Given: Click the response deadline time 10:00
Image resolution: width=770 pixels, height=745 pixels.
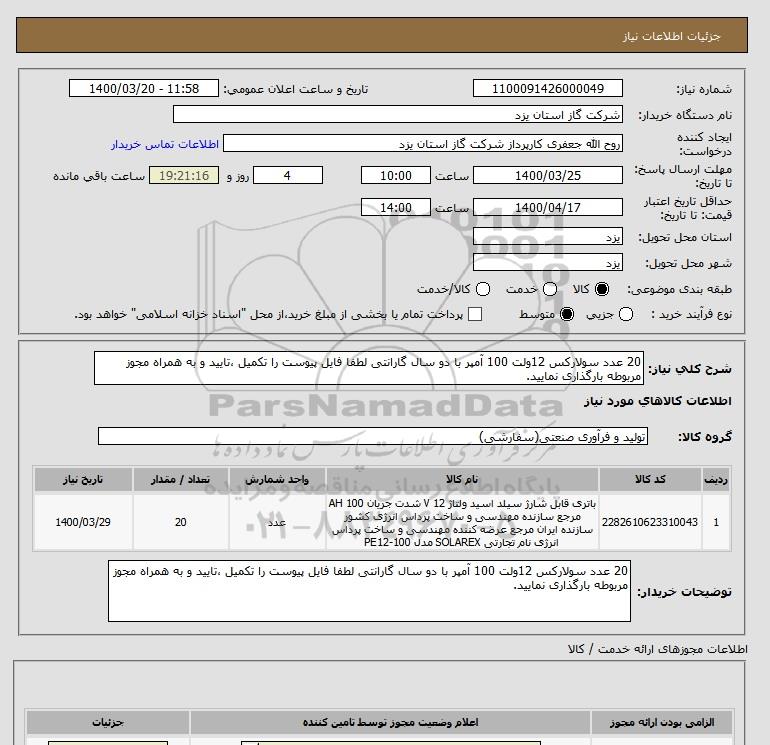Looking at the screenshot, I should point(396,175).
